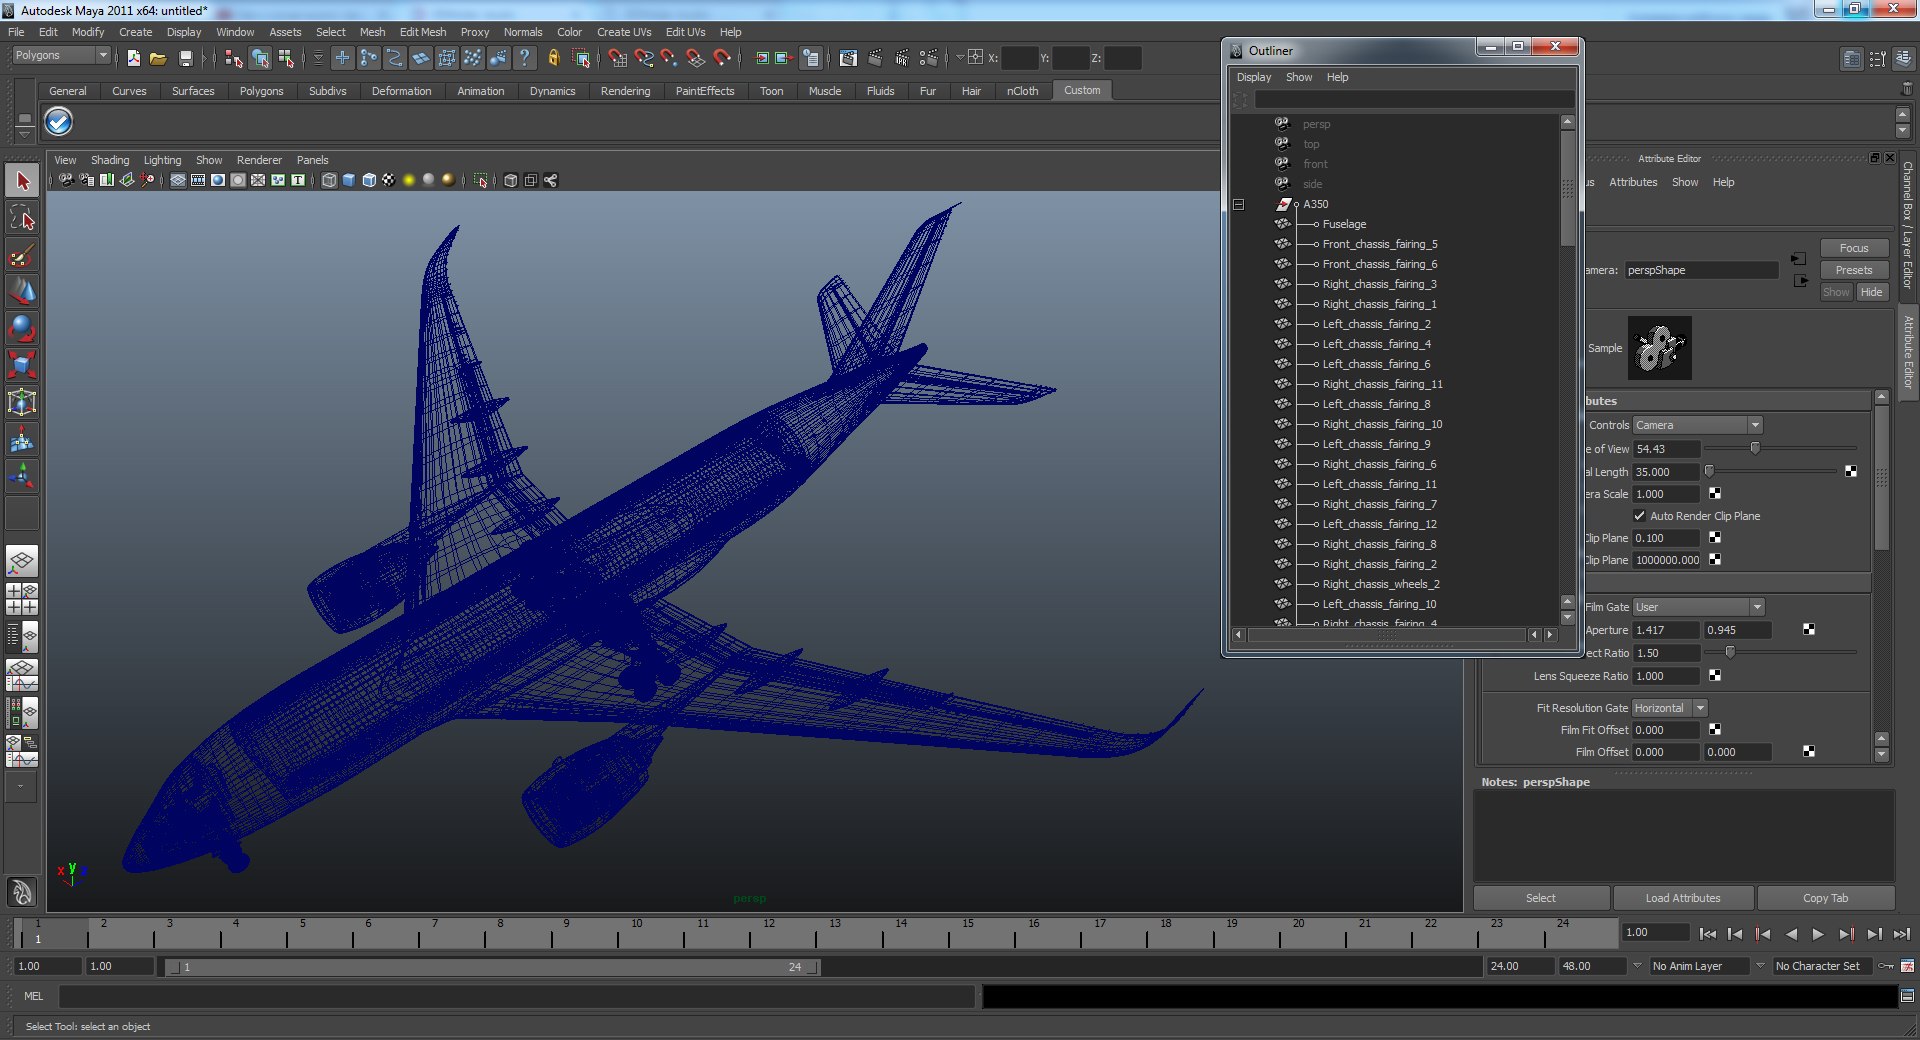Open the Controls Camera dropdown
The image size is (1920, 1040).
pyautogui.click(x=1697, y=425)
